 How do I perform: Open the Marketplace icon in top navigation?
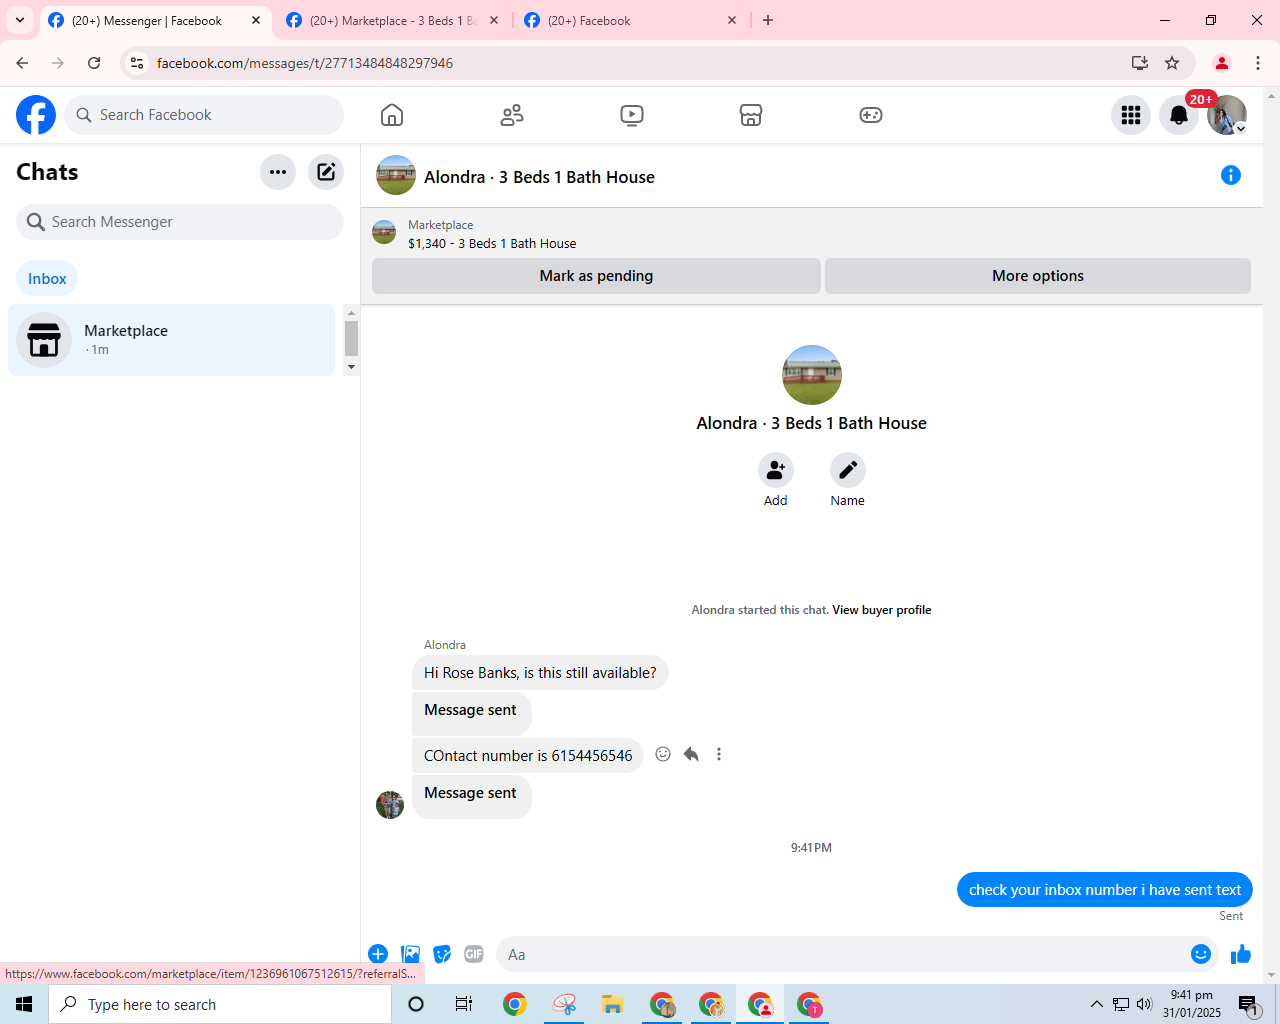tap(751, 115)
